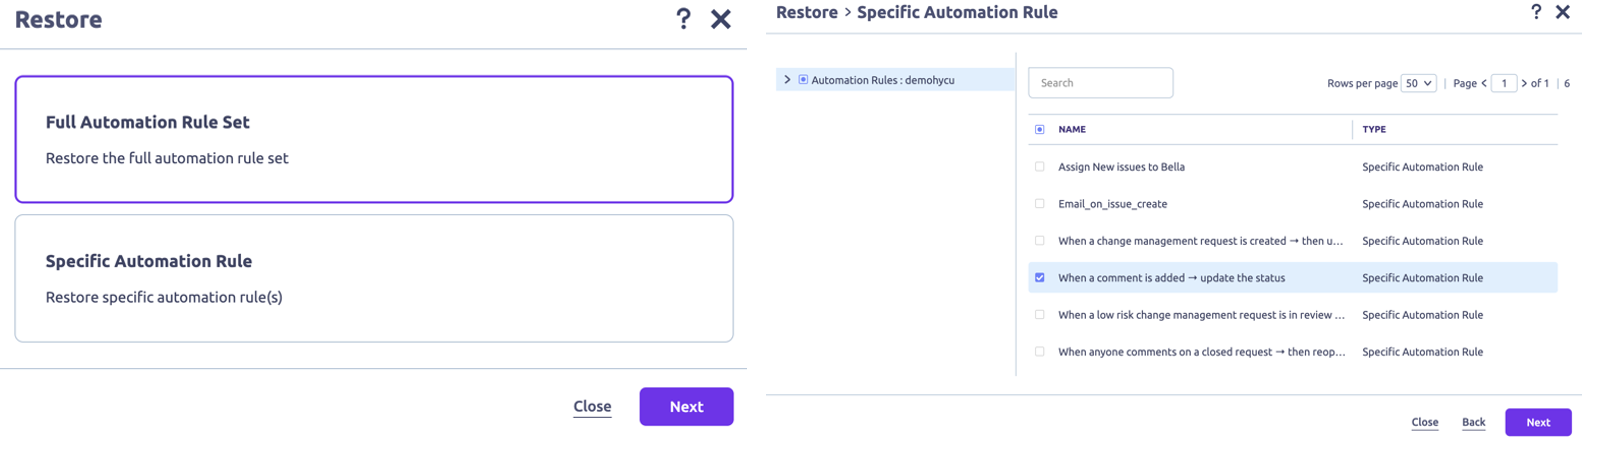Toggle the Automation Rules tree node checkbox
The height and width of the screenshot is (454, 1612).
coord(803,80)
